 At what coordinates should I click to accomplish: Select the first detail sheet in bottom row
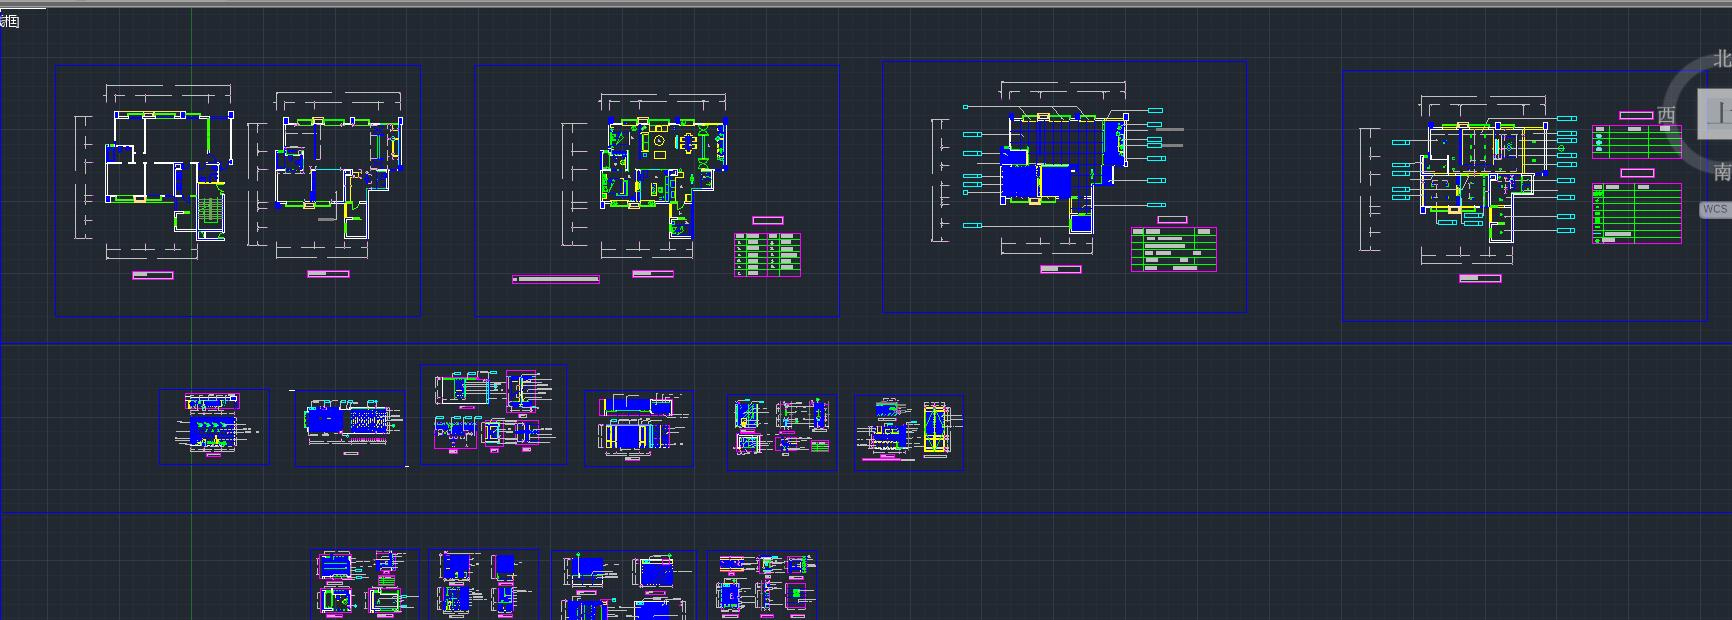[365, 585]
